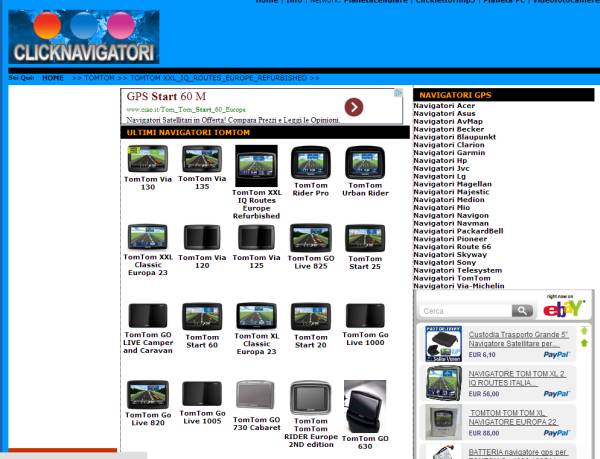Select Navigatori Garmin in sidebar
The image size is (600, 459).
449,153
